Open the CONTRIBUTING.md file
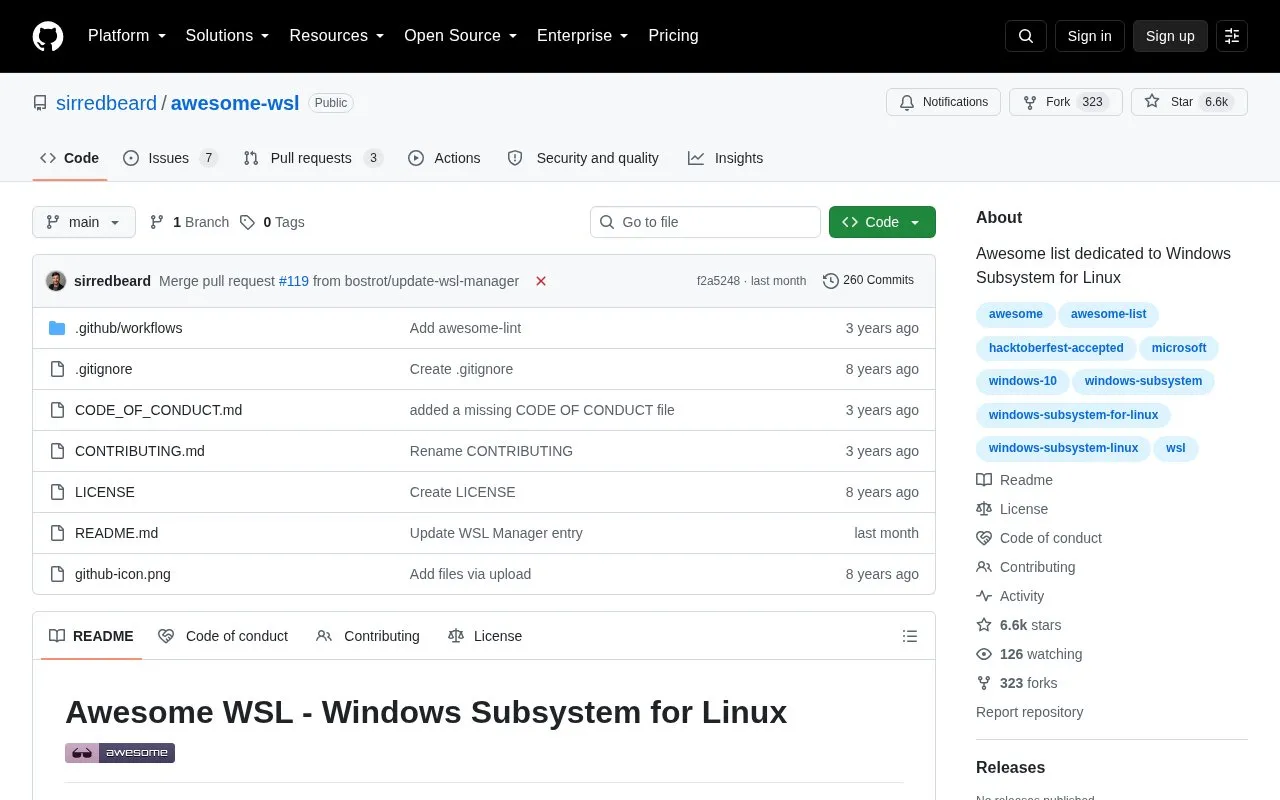Screen dimensions: 1280x800 [x=140, y=451]
